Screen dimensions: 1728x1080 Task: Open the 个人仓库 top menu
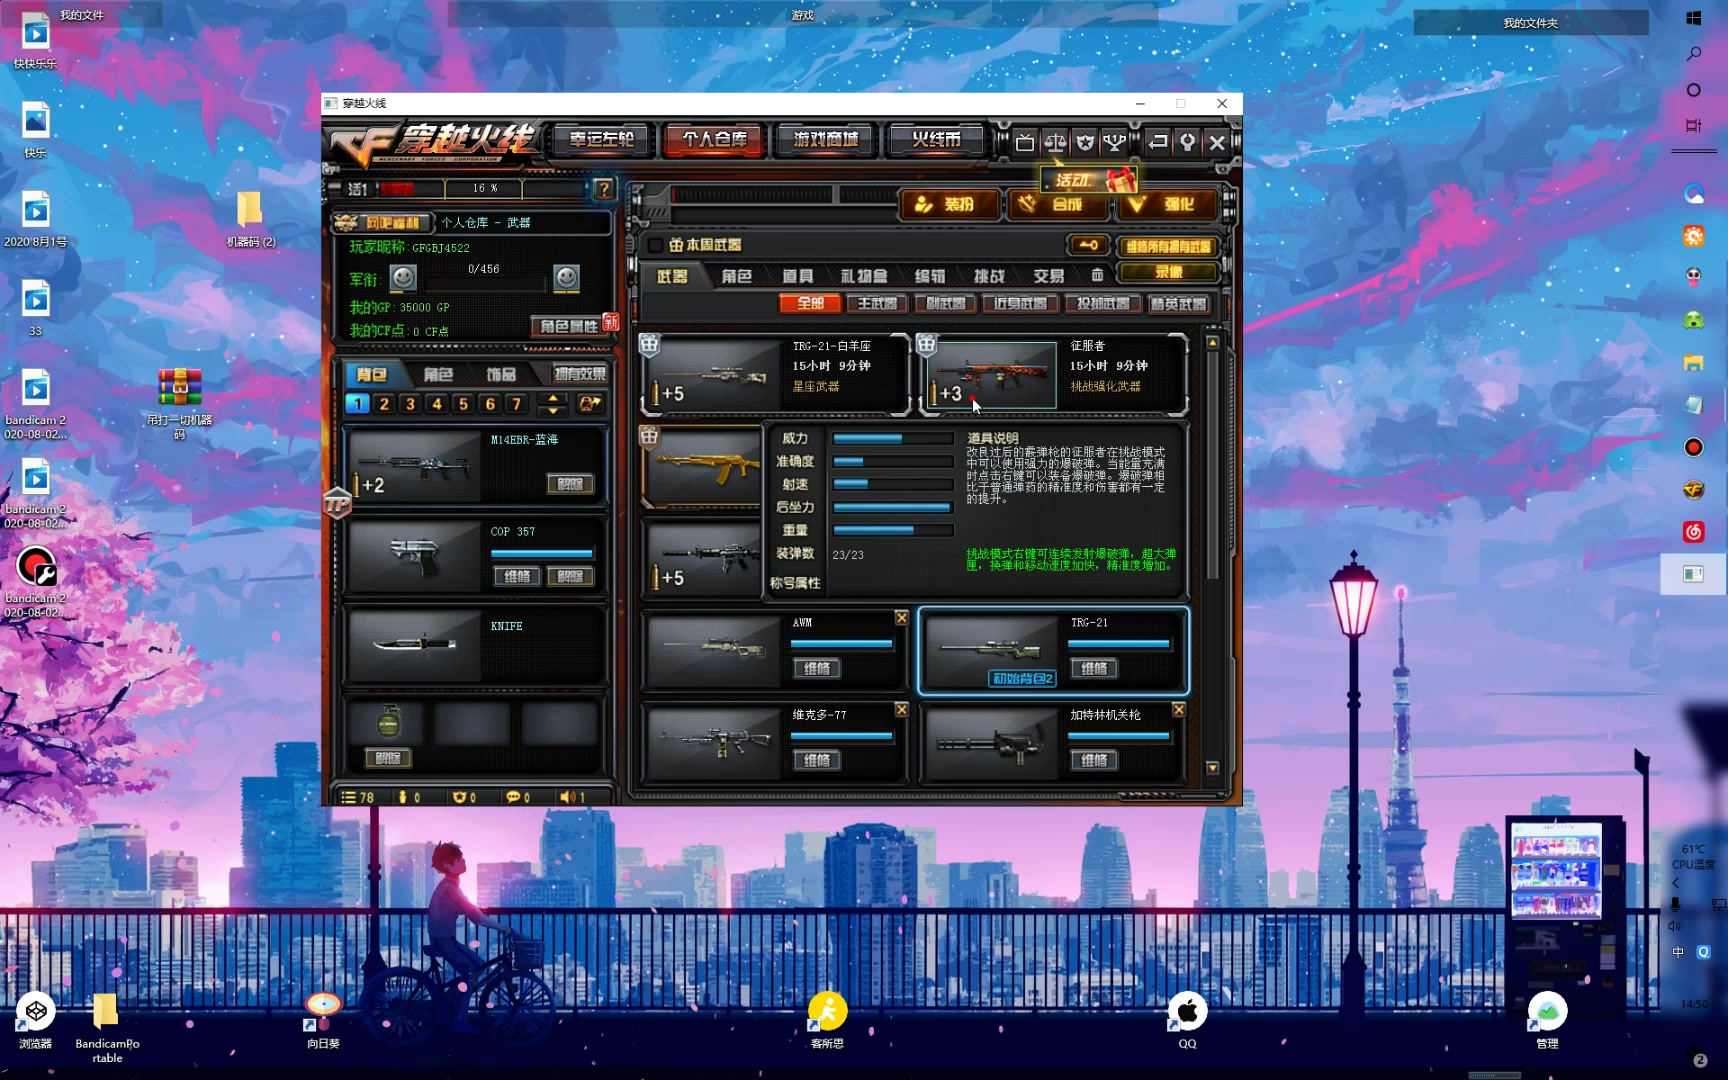(714, 140)
